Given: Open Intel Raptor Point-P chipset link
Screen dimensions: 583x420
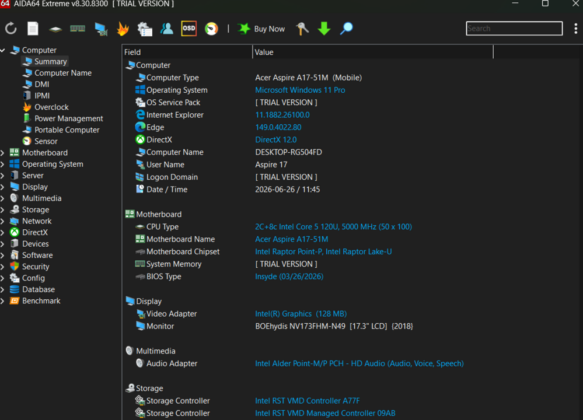Looking at the screenshot, I should tap(323, 252).
